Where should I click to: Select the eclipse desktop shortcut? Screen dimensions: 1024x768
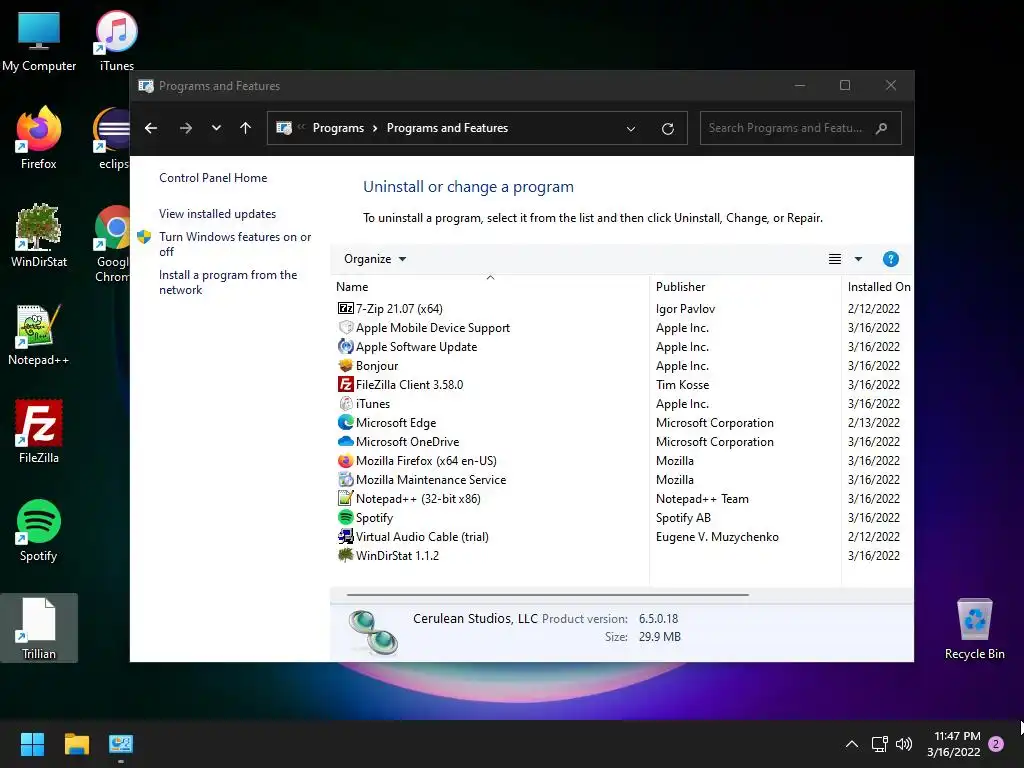tap(112, 138)
